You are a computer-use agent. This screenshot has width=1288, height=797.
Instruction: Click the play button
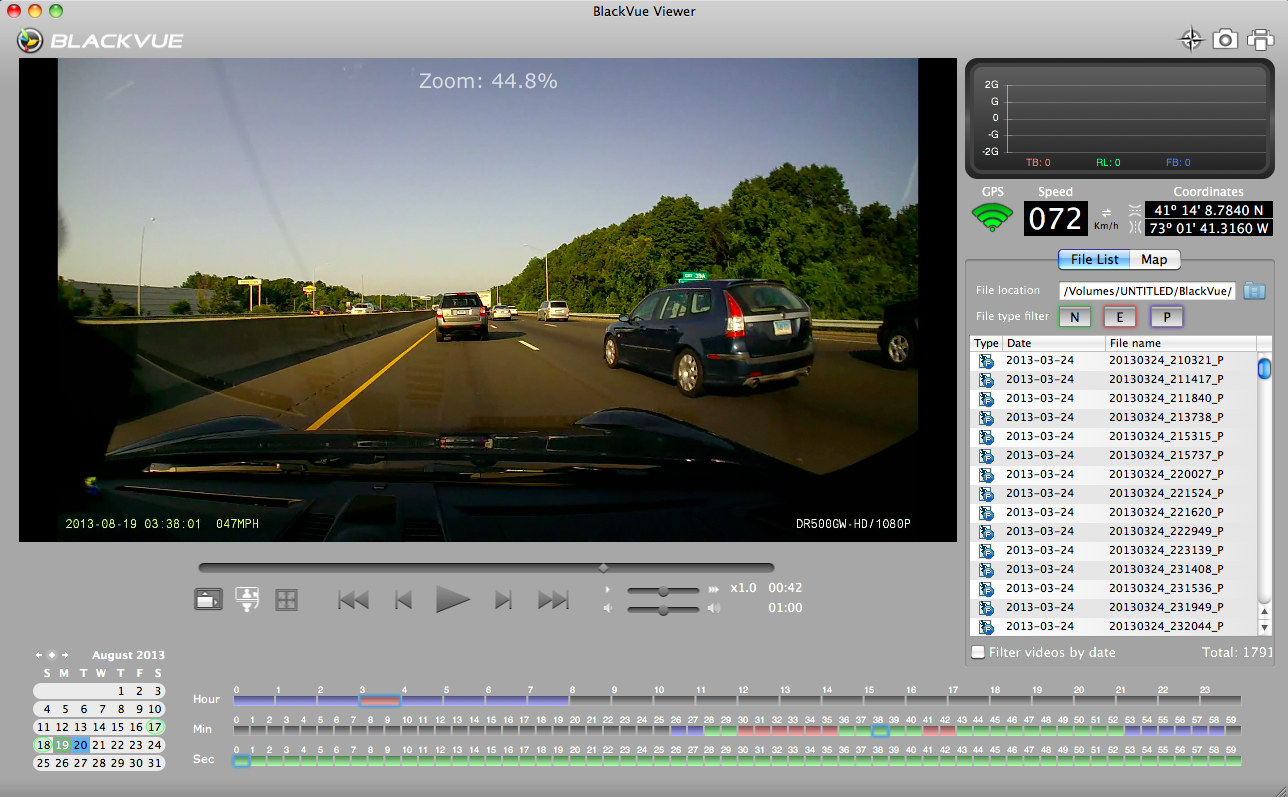452,600
